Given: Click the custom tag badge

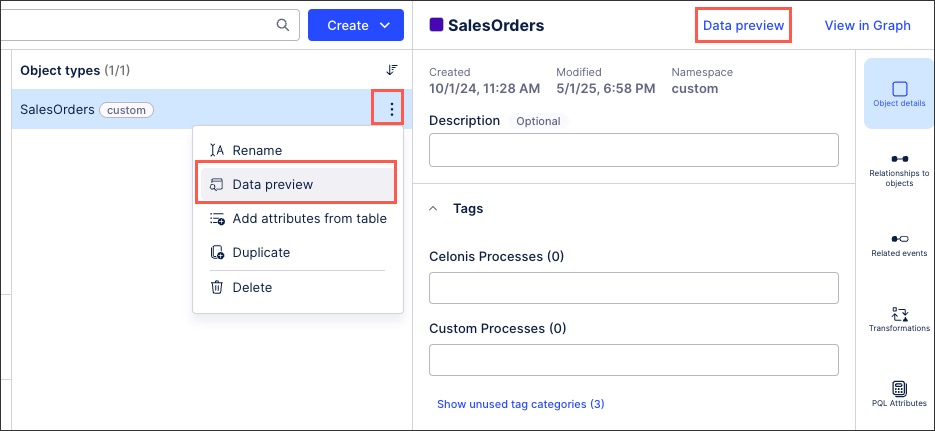Looking at the screenshot, I should tap(126, 110).
